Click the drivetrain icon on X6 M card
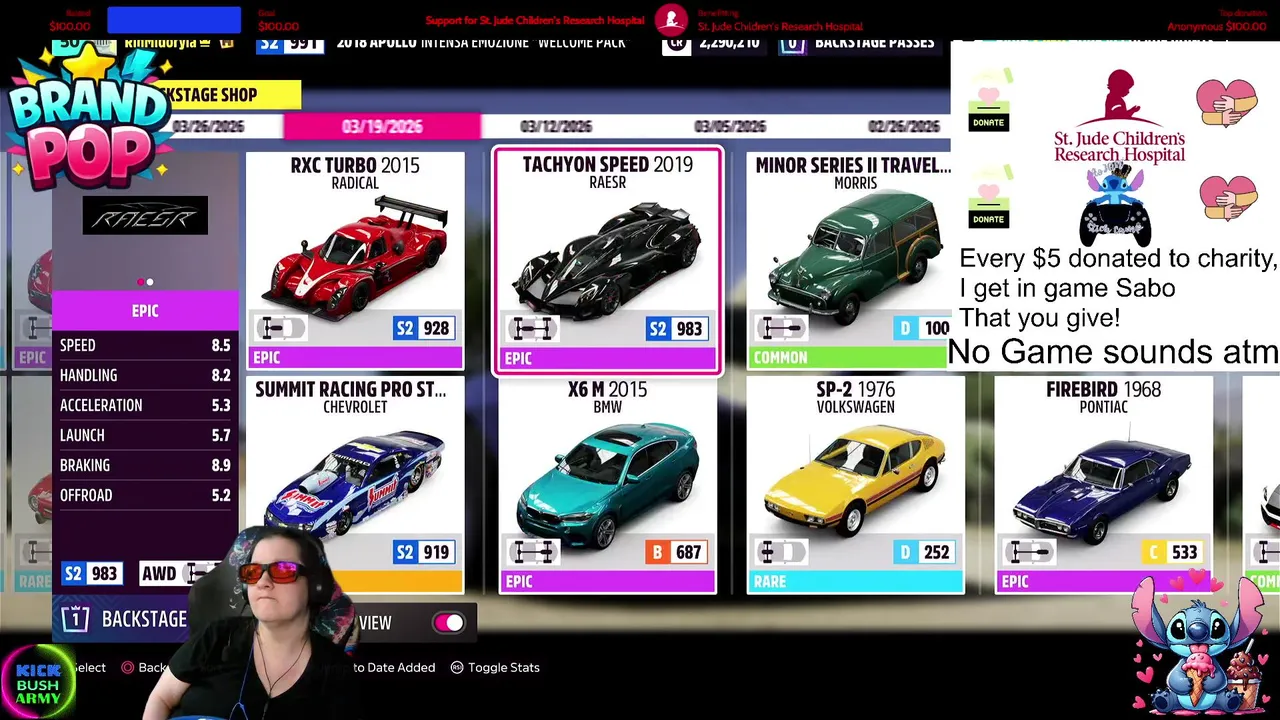 click(x=531, y=552)
